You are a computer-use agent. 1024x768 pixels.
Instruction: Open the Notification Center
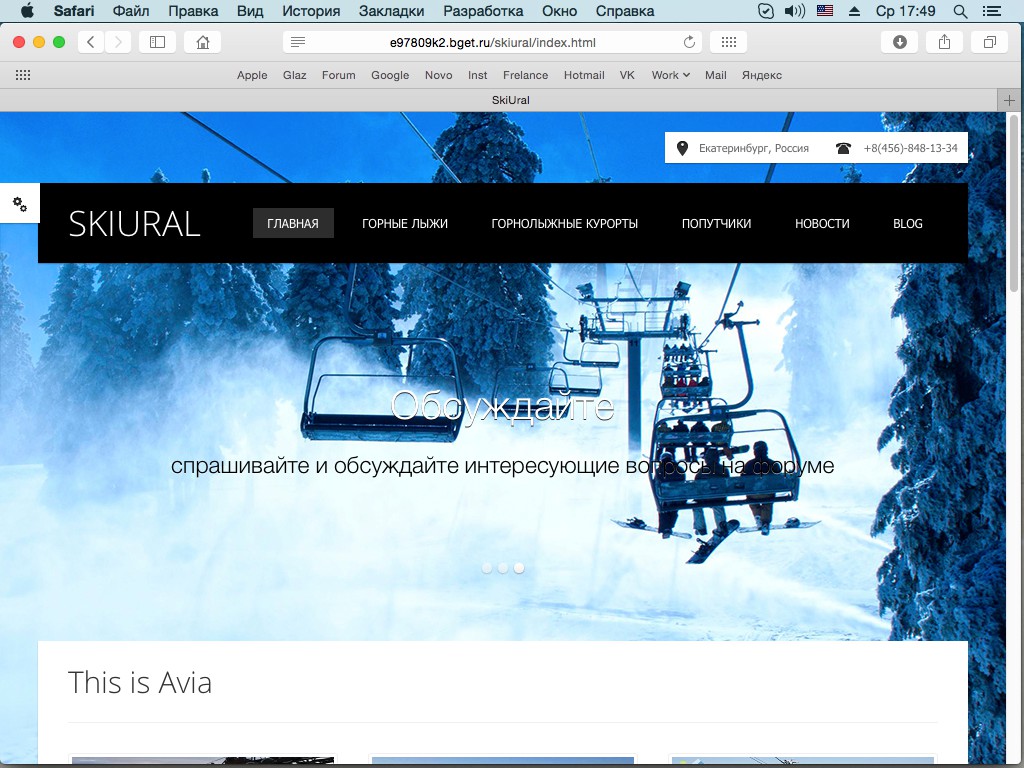pyautogui.click(x=991, y=11)
